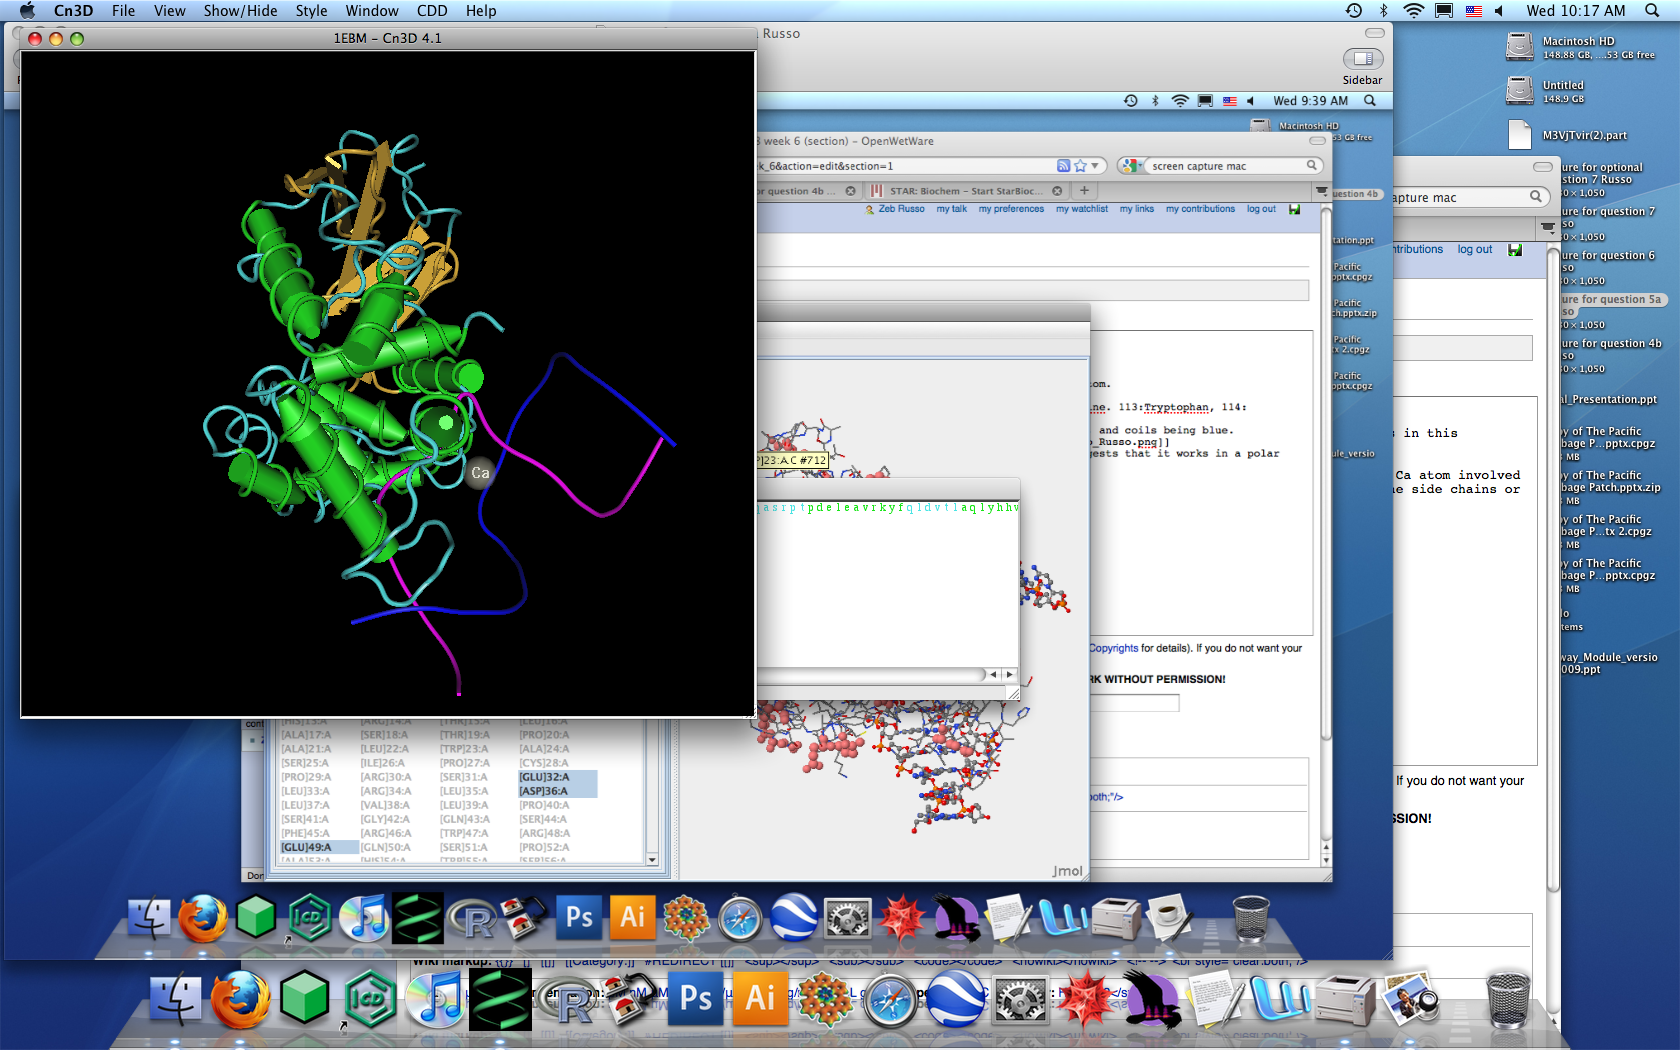This screenshot has width=1680, height=1050.
Task: Open the Show/Hide menu
Action: tap(240, 11)
